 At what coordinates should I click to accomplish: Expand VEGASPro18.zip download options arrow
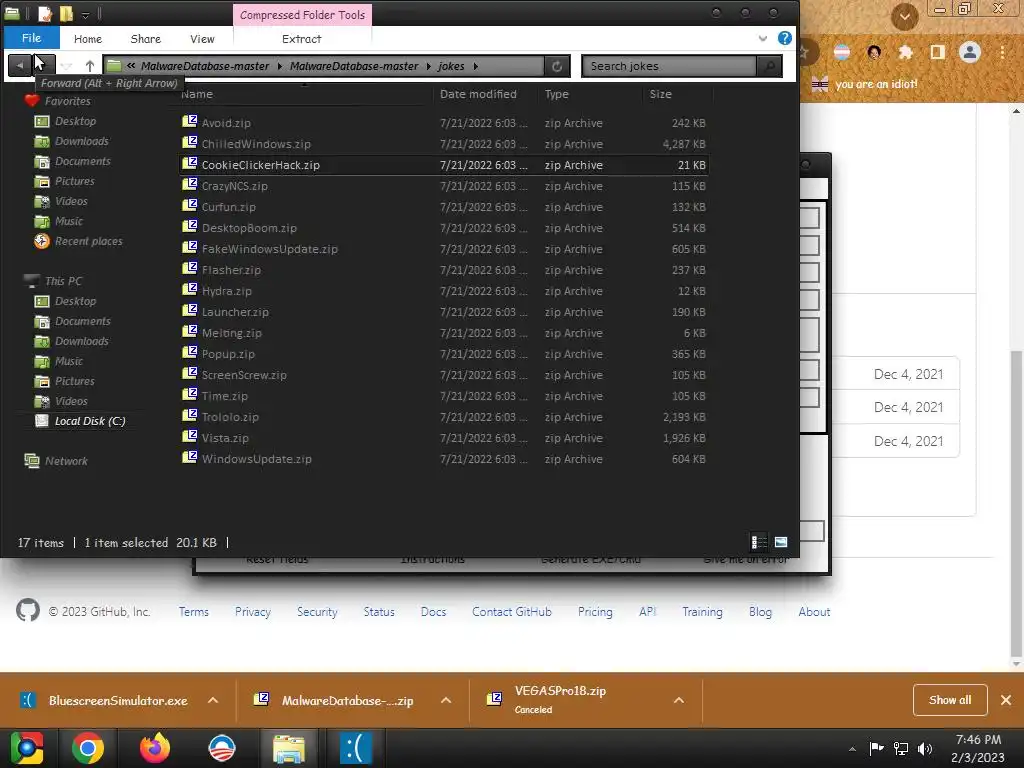click(x=679, y=700)
